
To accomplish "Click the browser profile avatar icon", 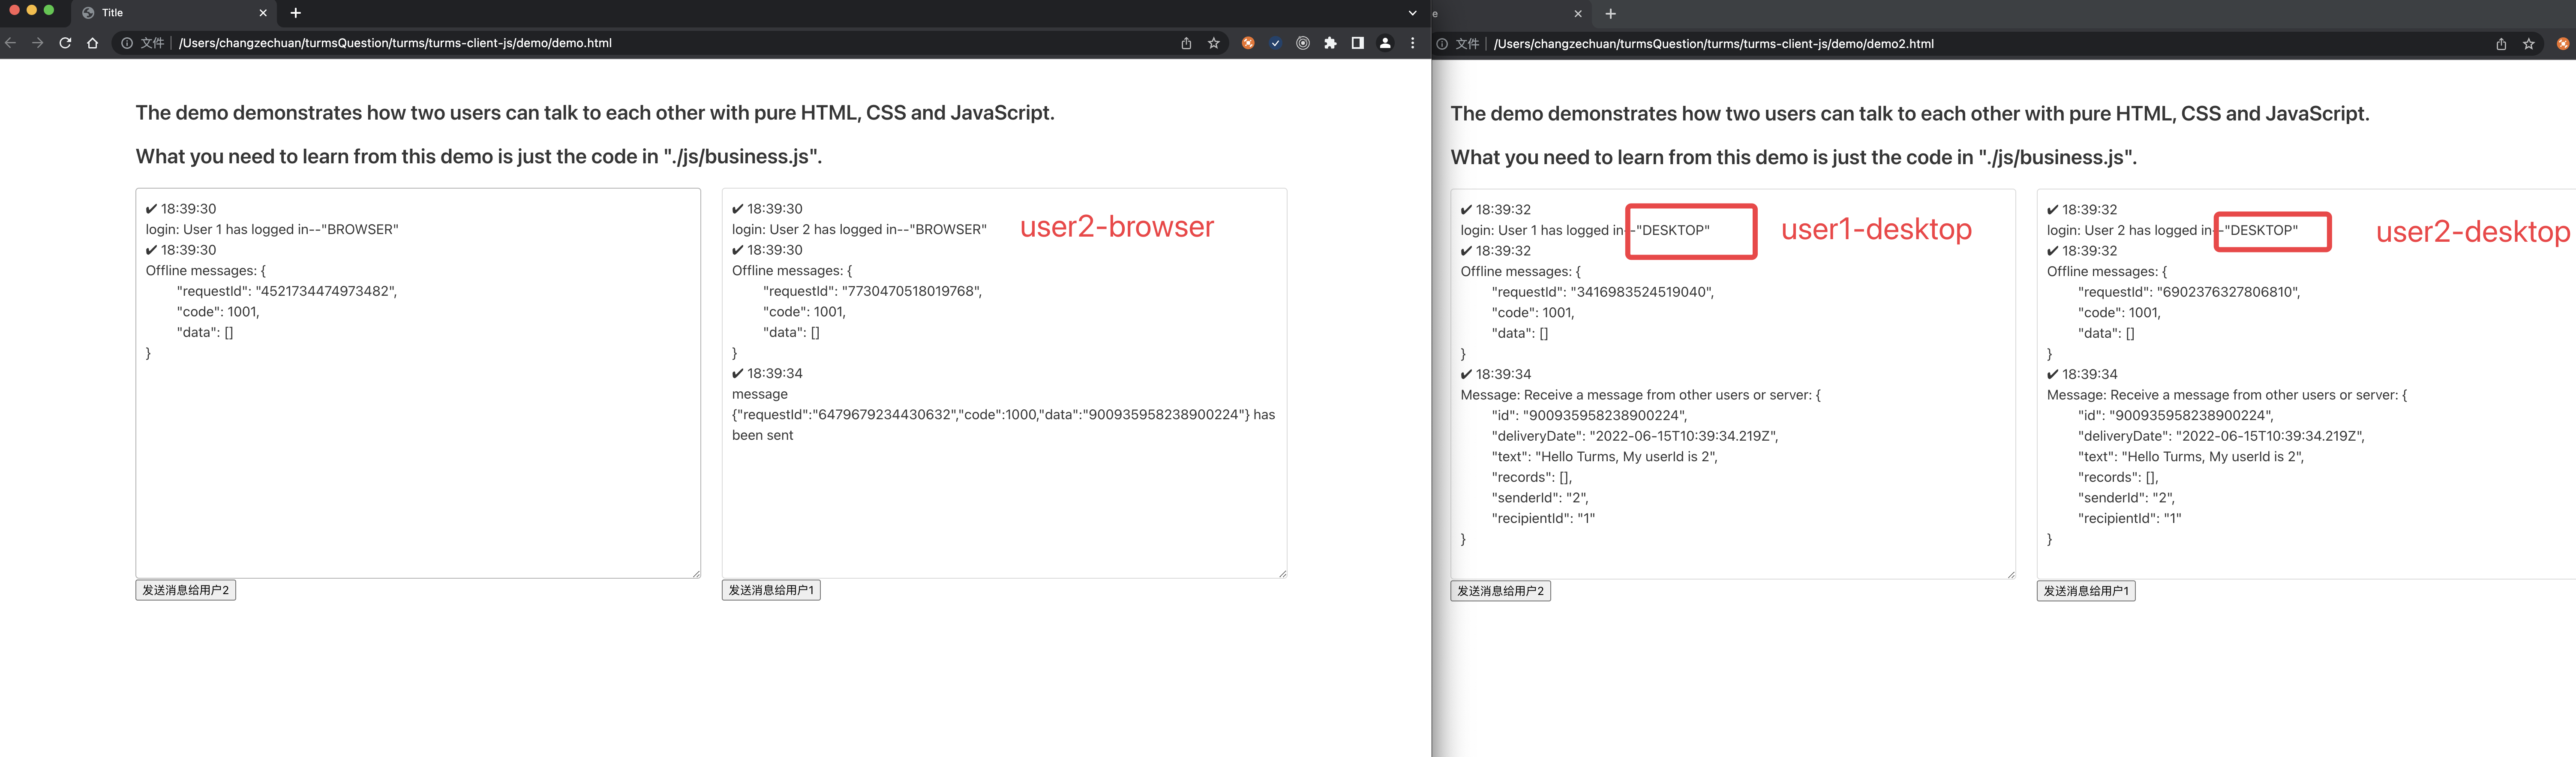I will (1384, 43).
